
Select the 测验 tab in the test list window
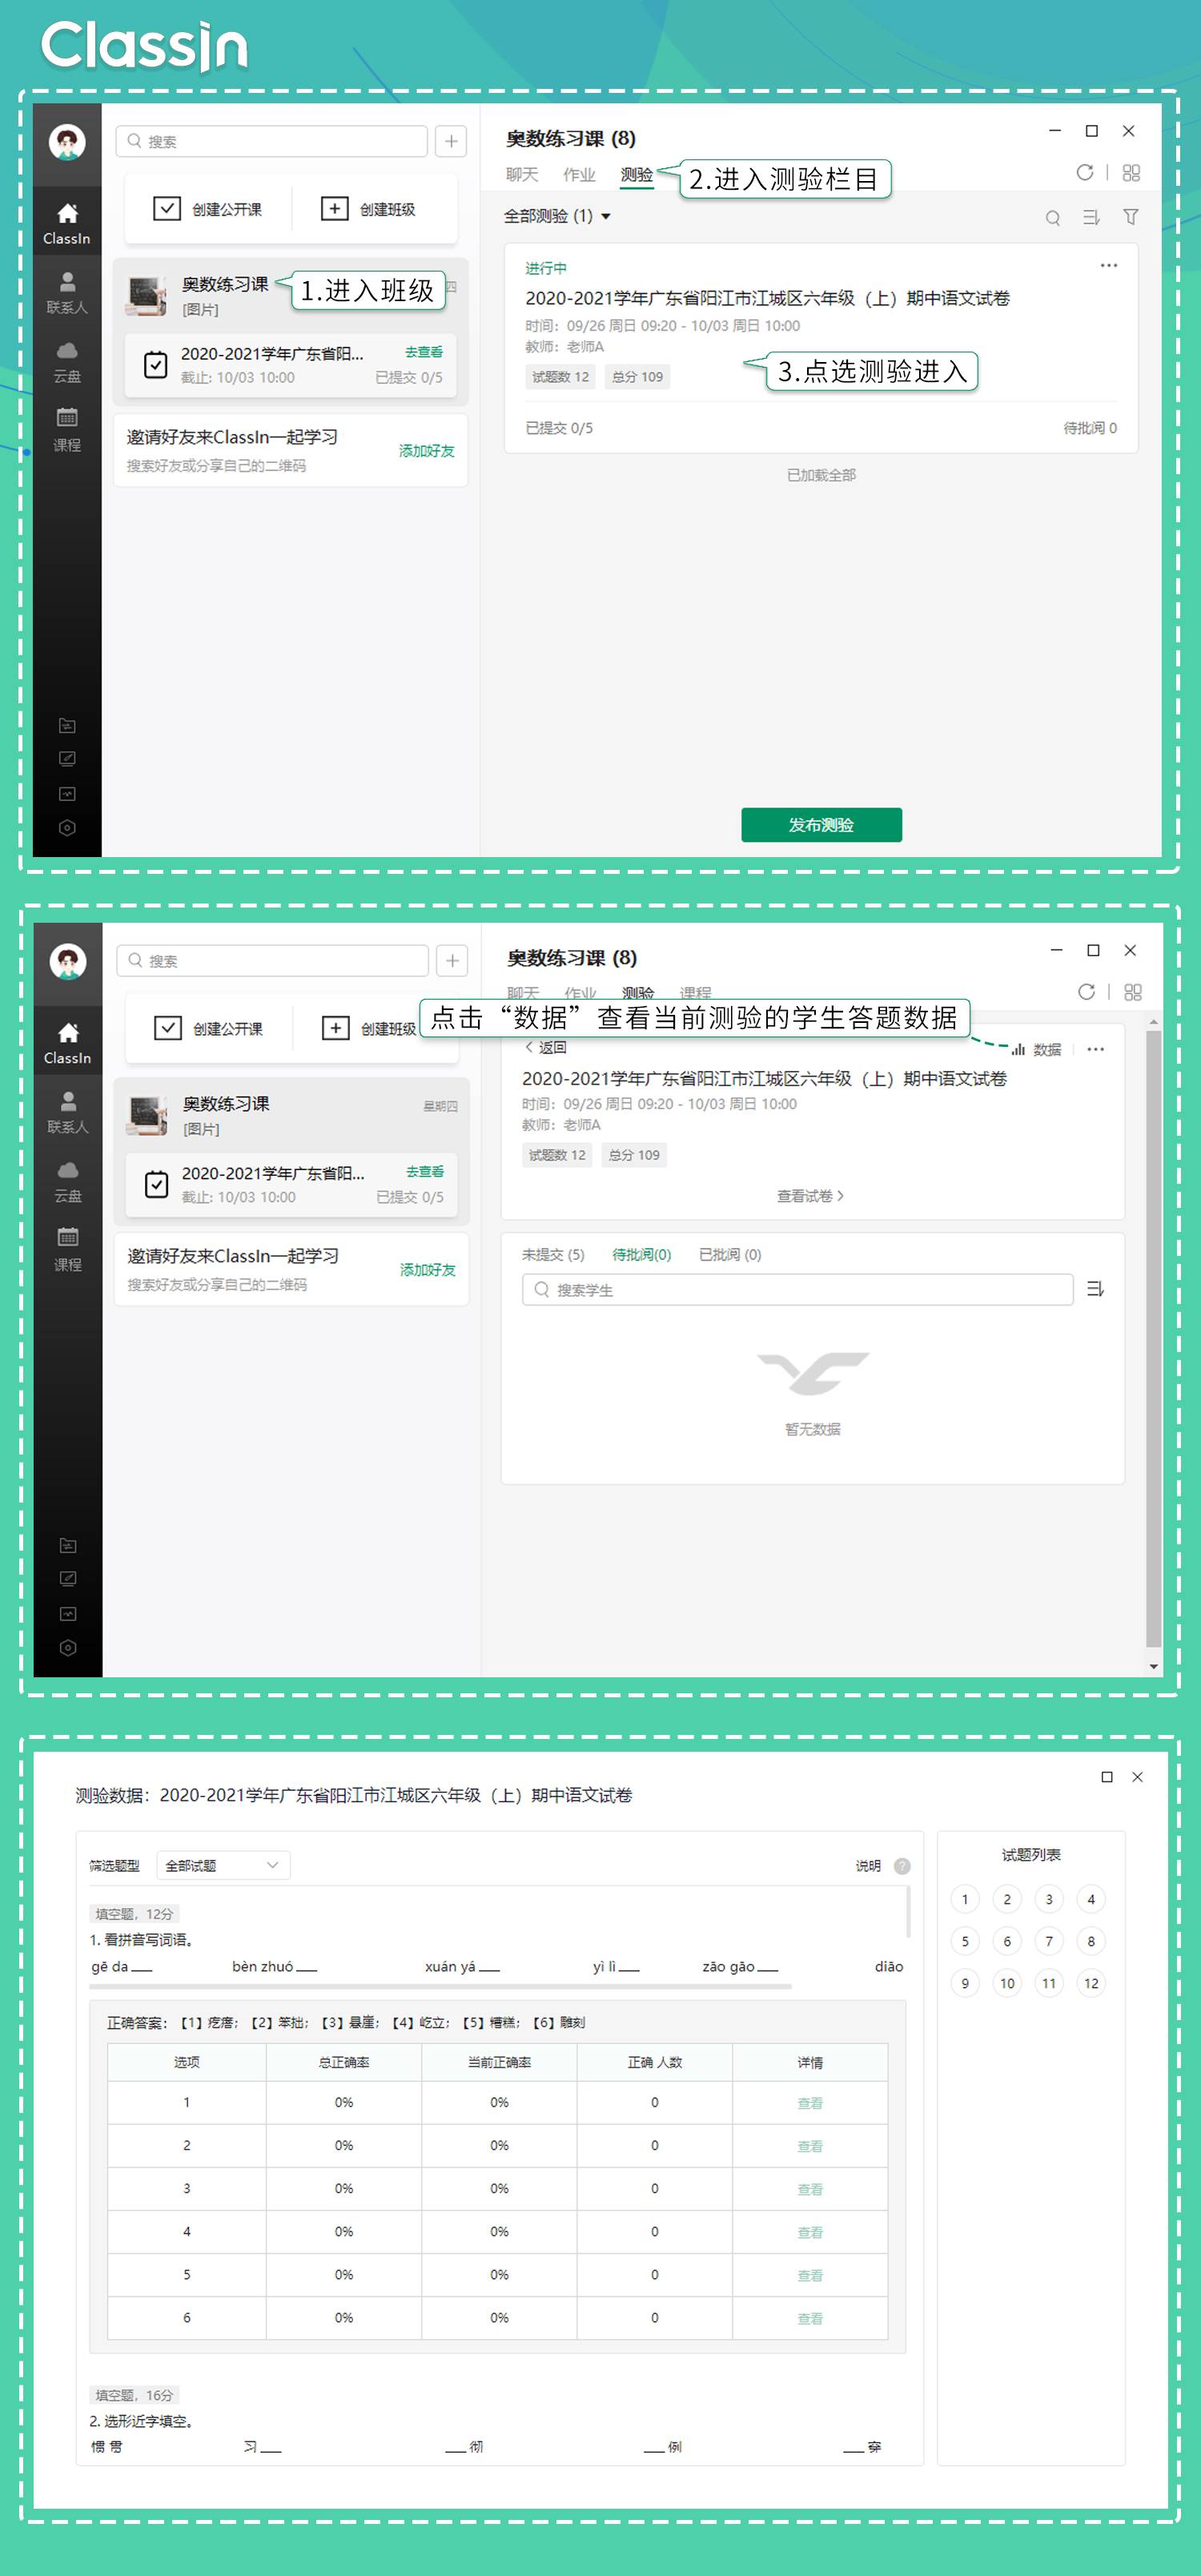tap(636, 174)
